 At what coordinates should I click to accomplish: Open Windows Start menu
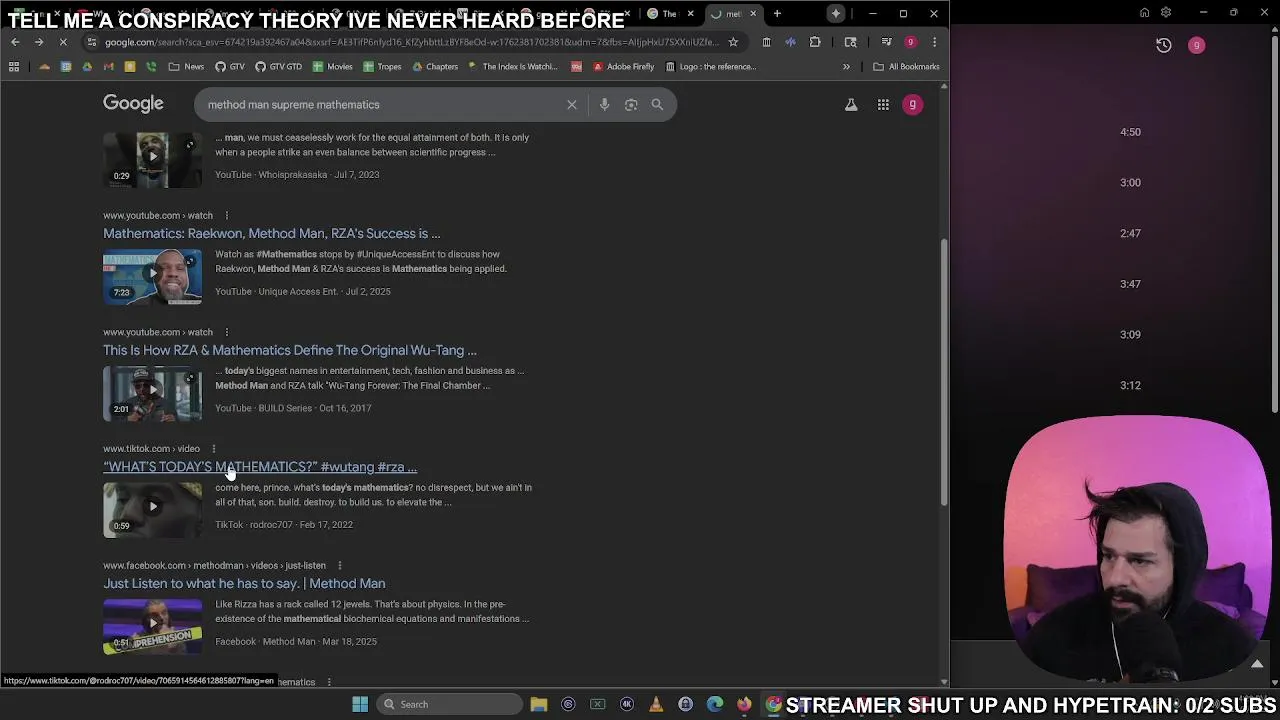[360, 704]
